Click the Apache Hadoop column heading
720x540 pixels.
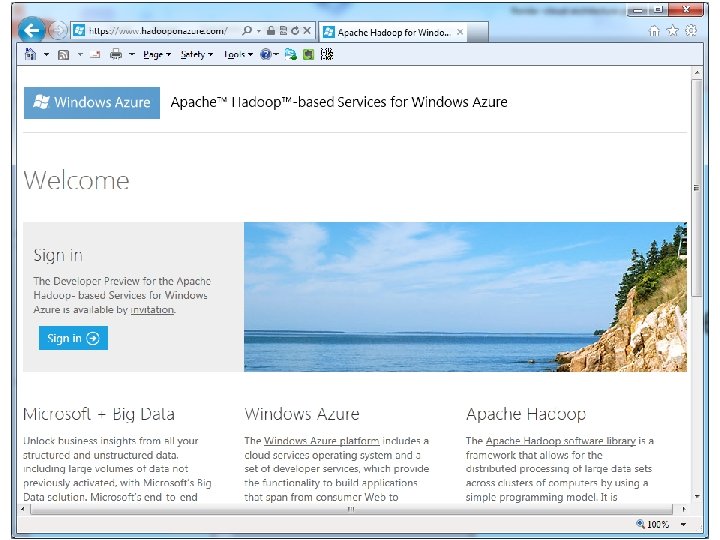pyautogui.click(x=526, y=414)
